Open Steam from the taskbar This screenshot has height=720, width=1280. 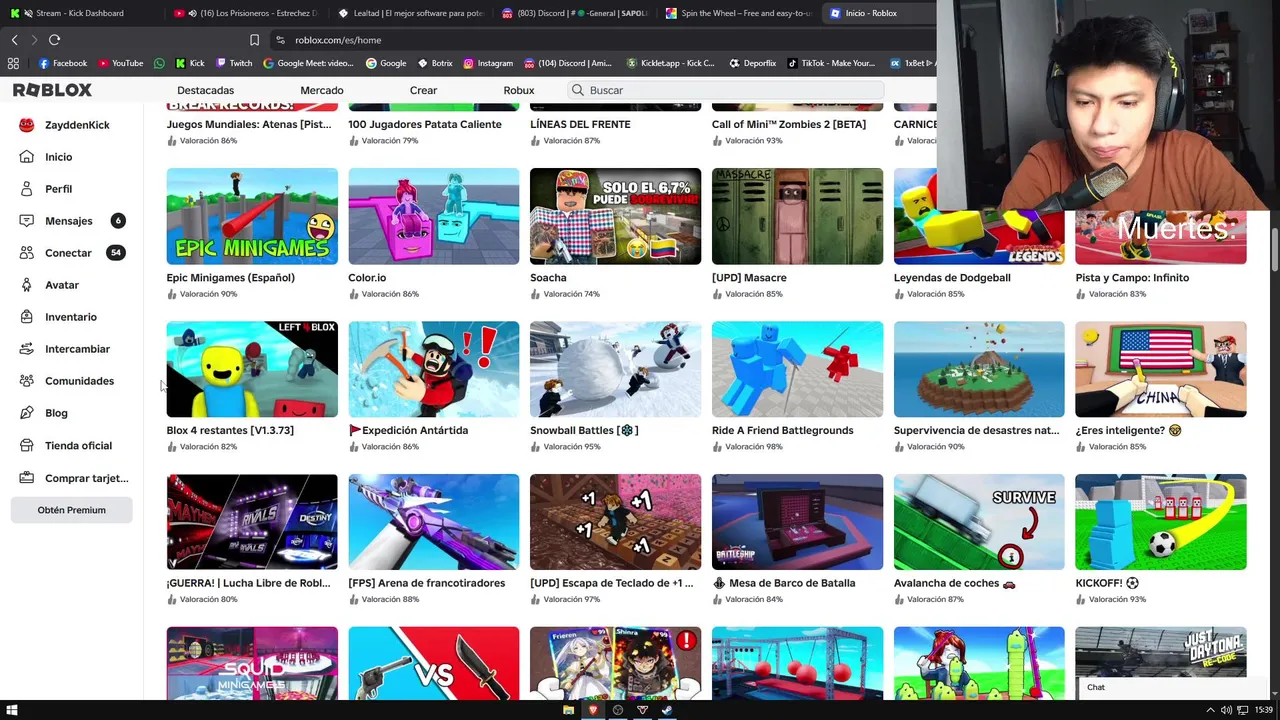667,710
